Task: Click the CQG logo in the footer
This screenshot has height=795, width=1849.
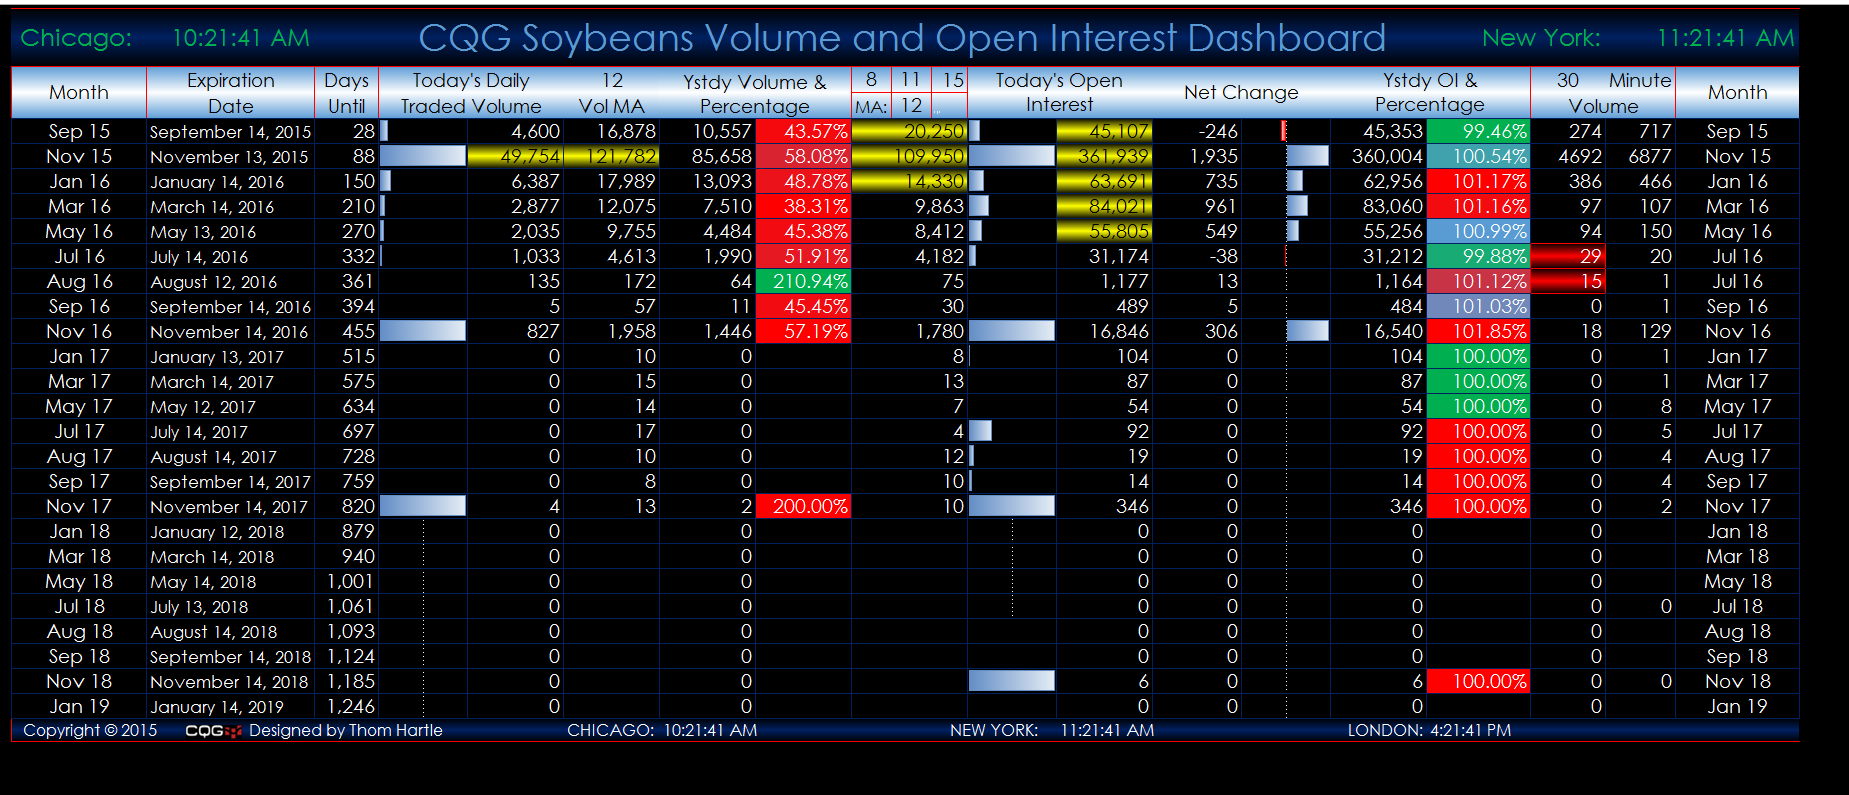Action: coord(213,731)
